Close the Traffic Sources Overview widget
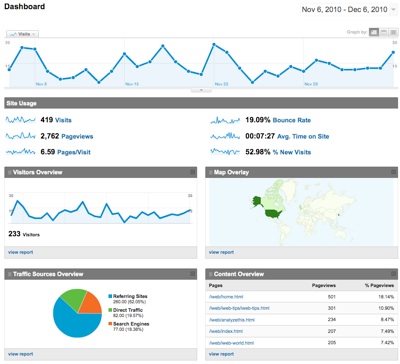This screenshot has height=364, width=400. click(x=192, y=274)
